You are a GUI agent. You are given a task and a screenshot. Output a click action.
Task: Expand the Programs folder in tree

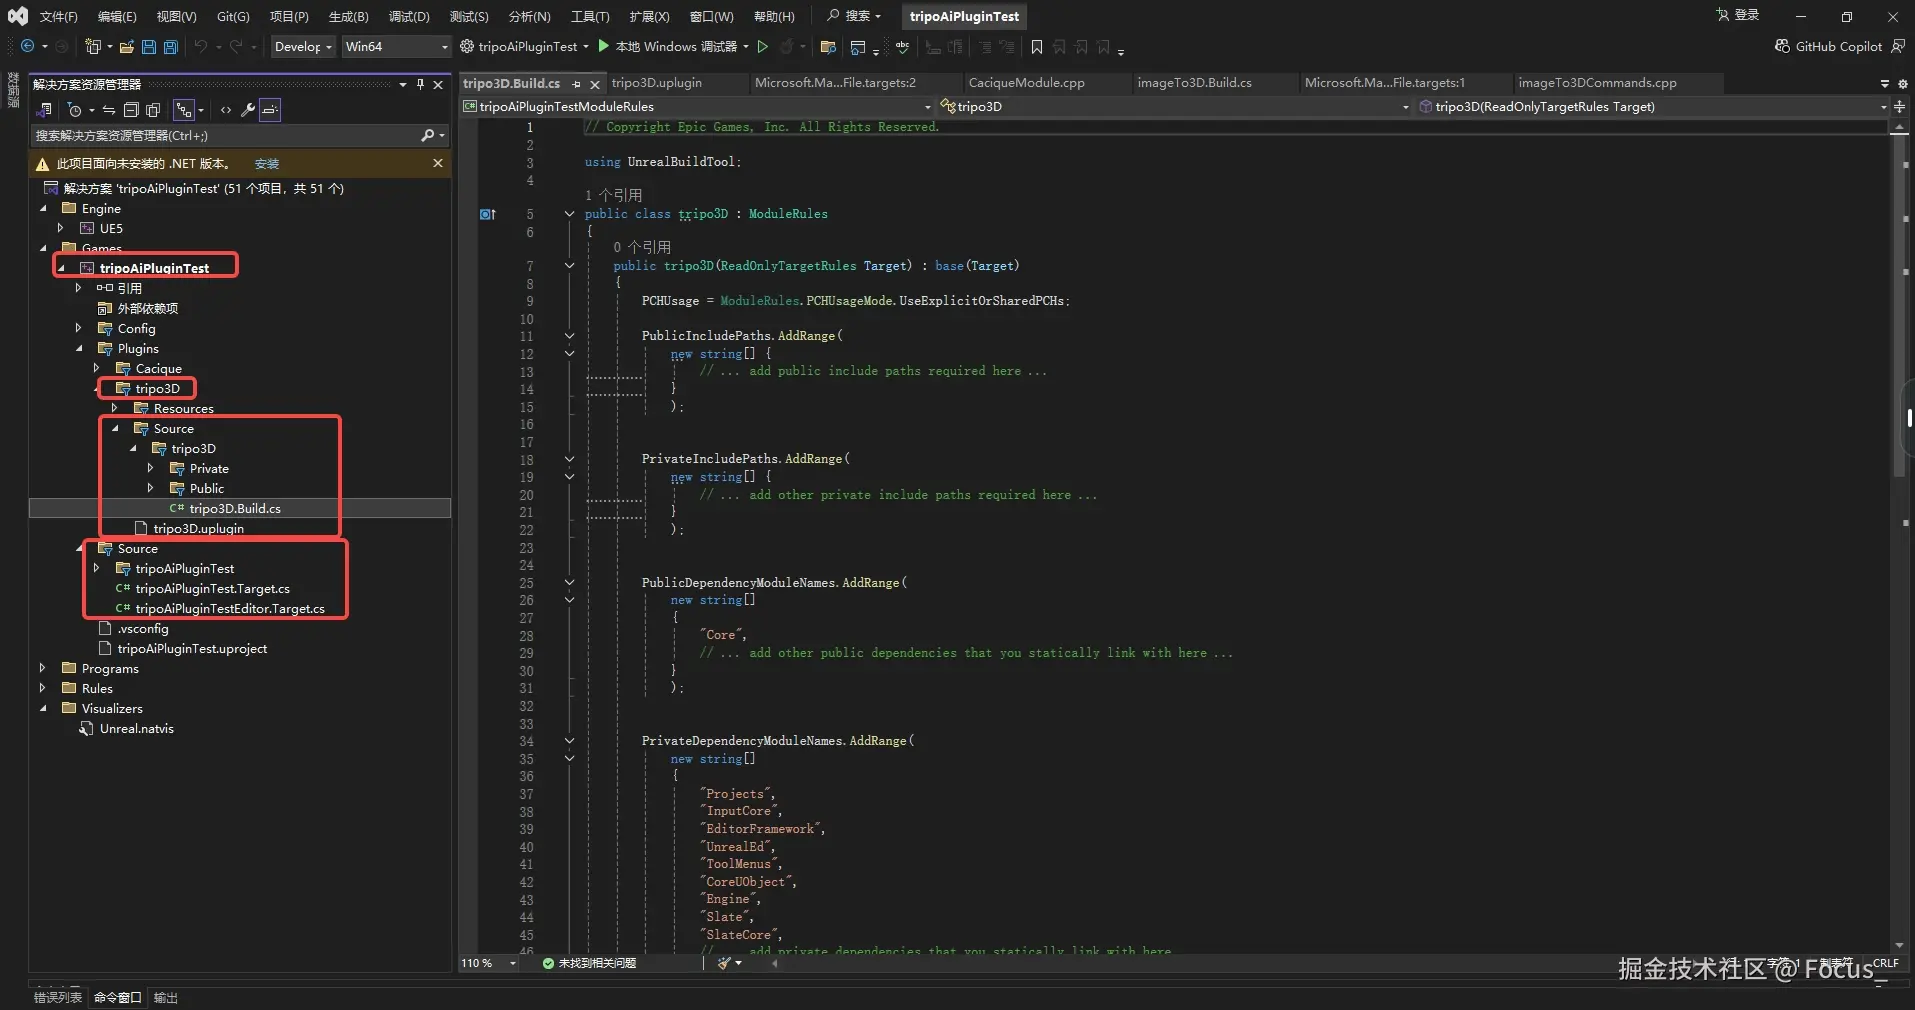[42, 668]
